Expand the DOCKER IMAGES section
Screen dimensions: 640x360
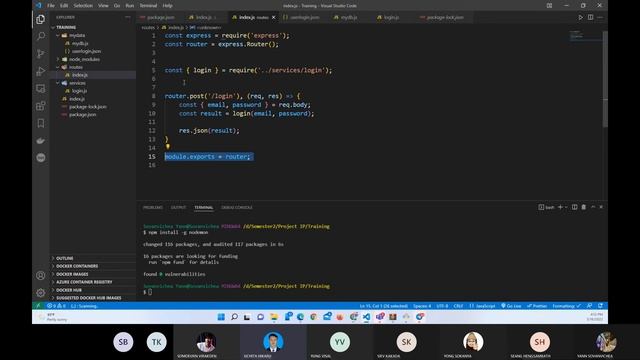click(x=72, y=274)
